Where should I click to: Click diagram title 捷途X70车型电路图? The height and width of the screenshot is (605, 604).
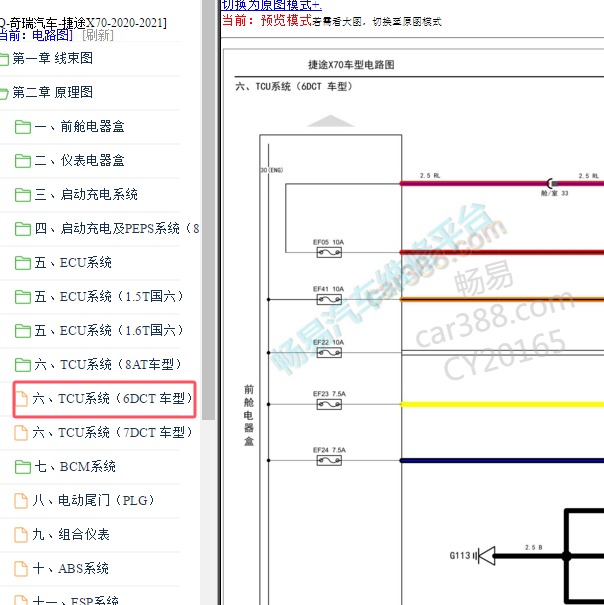click(351, 65)
